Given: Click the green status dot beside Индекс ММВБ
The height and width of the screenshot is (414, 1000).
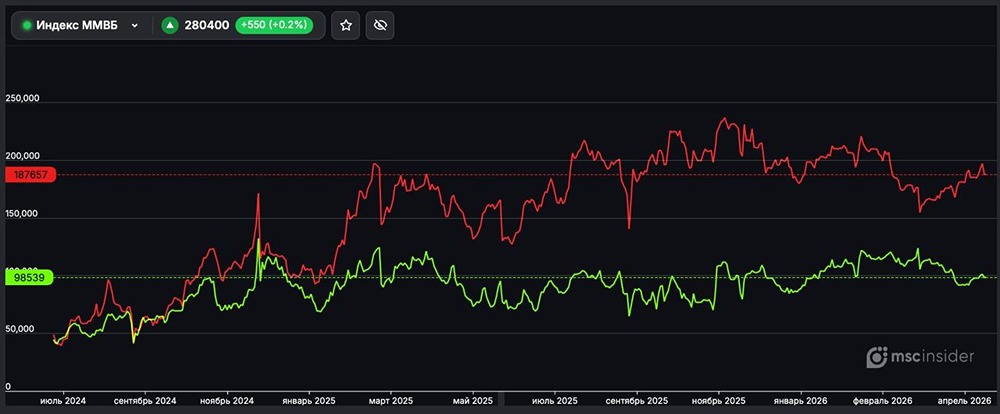Looking at the screenshot, I should tap(27, 25).
